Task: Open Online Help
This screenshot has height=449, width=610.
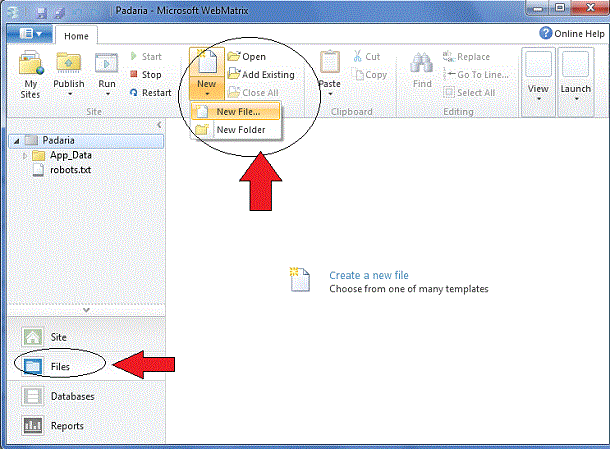Action: coord(572,33)
